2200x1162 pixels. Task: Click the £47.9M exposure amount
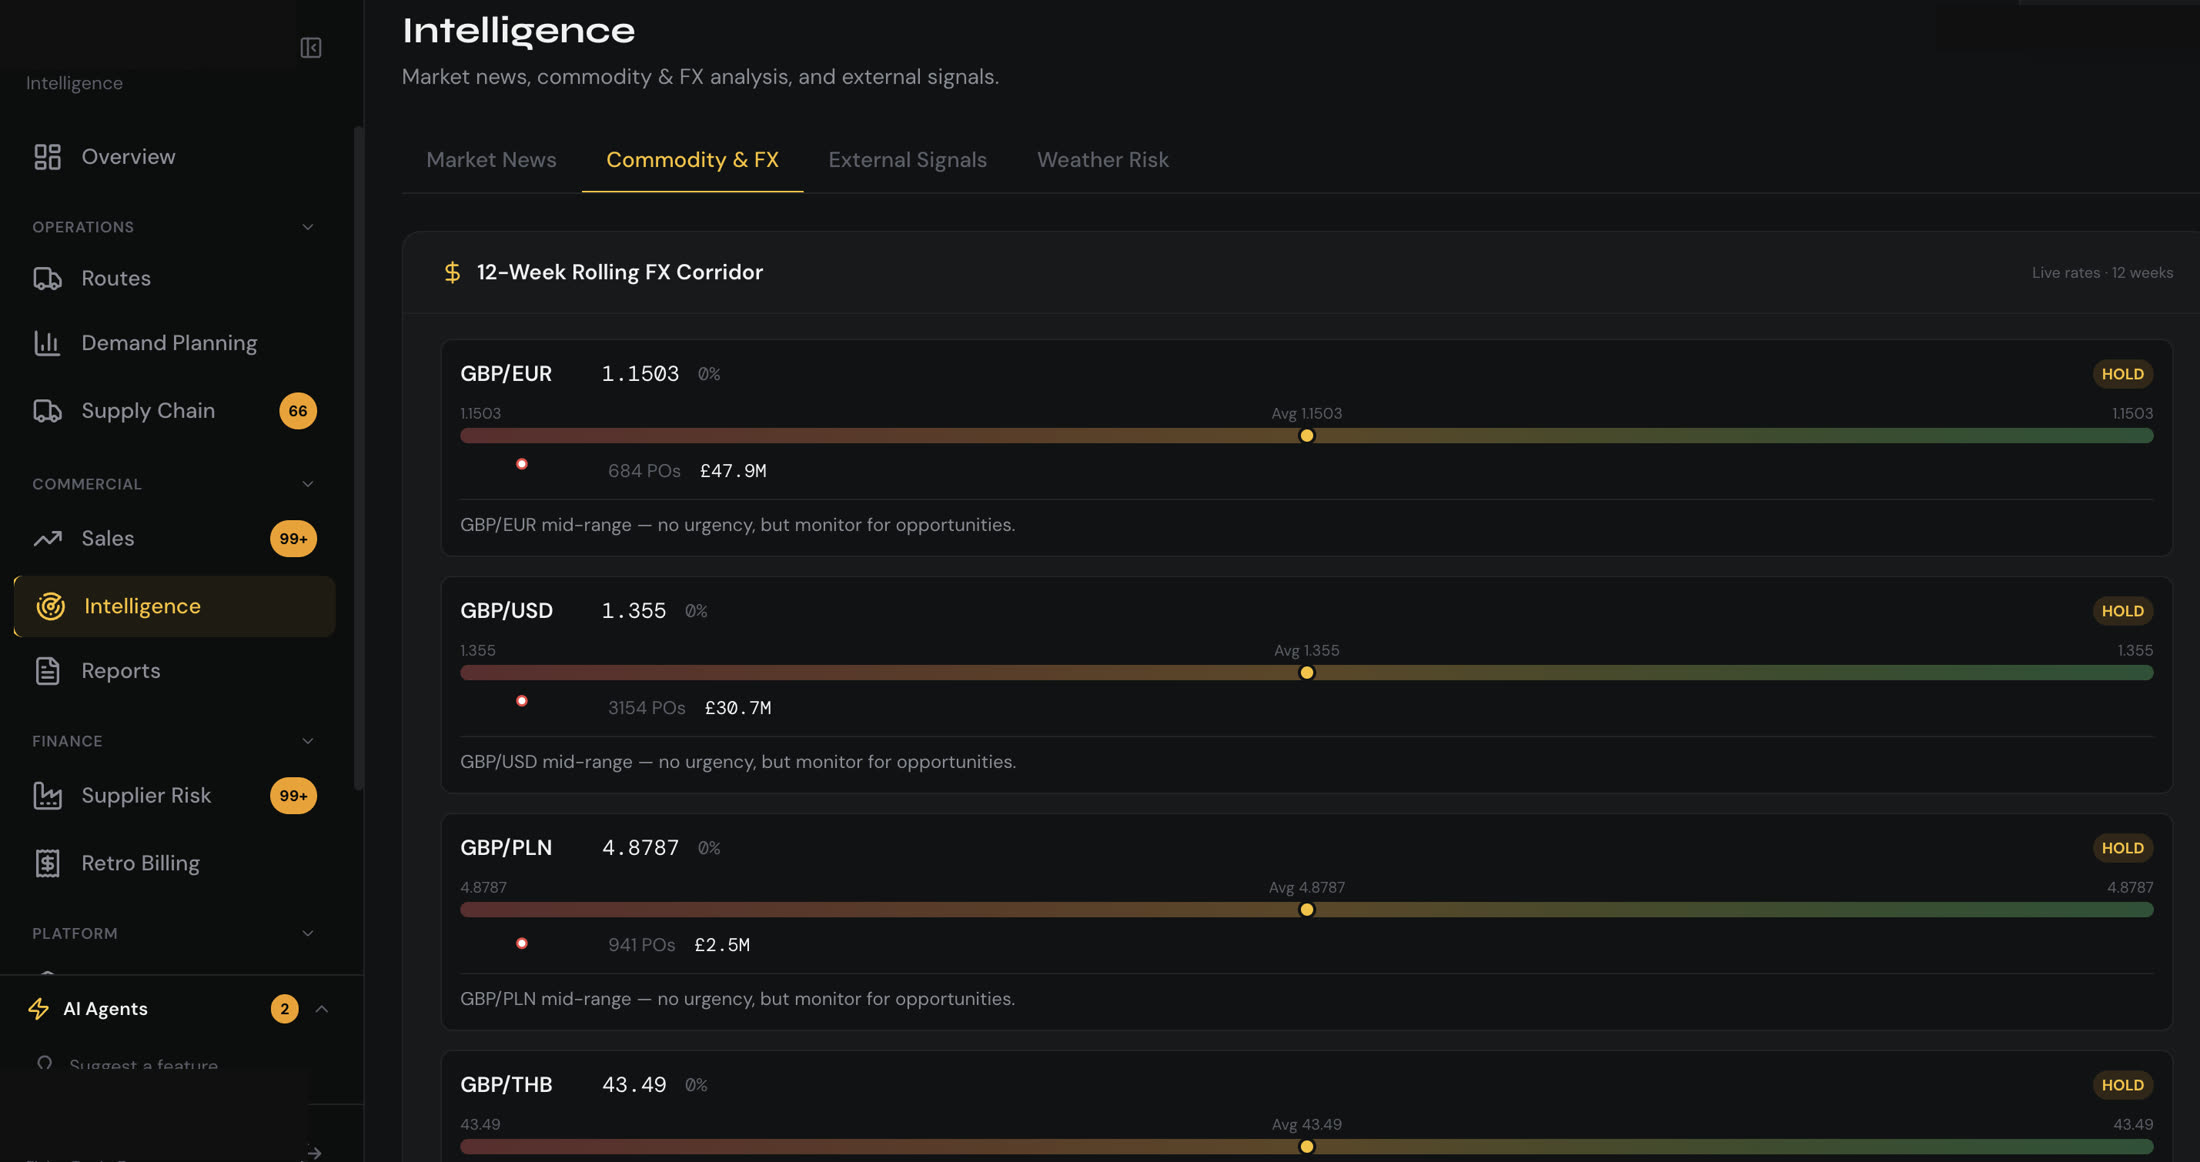733,471
